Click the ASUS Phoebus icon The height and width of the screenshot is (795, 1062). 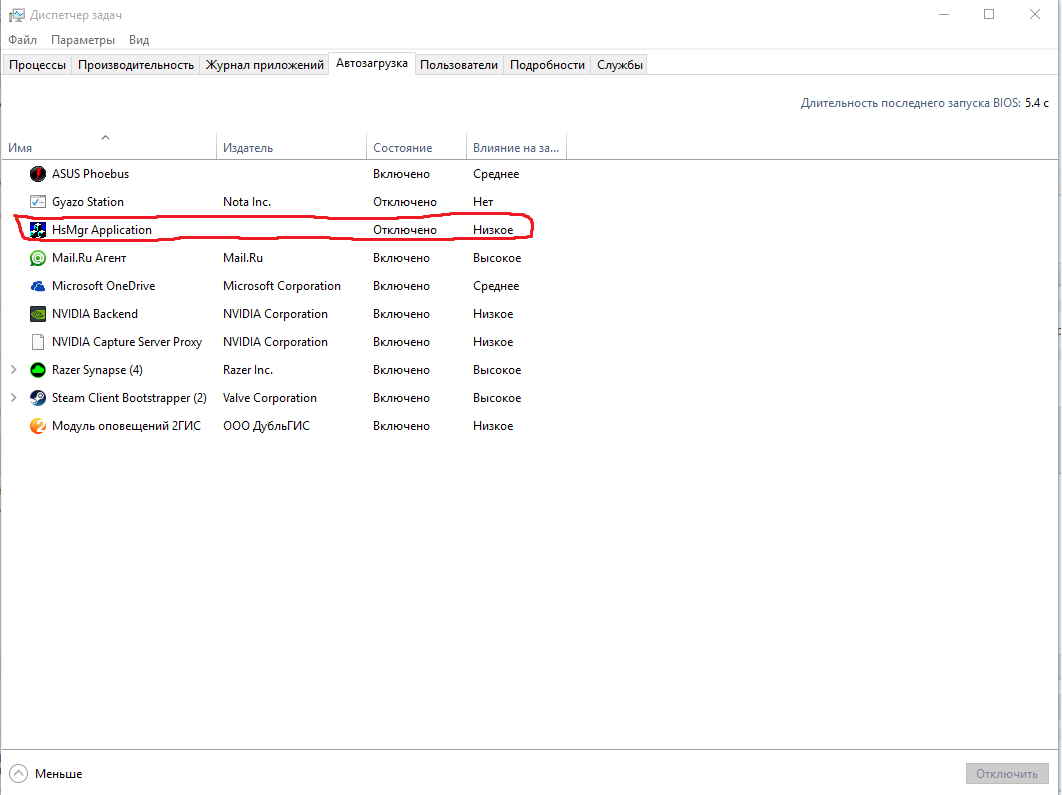(x=38, y=174)
